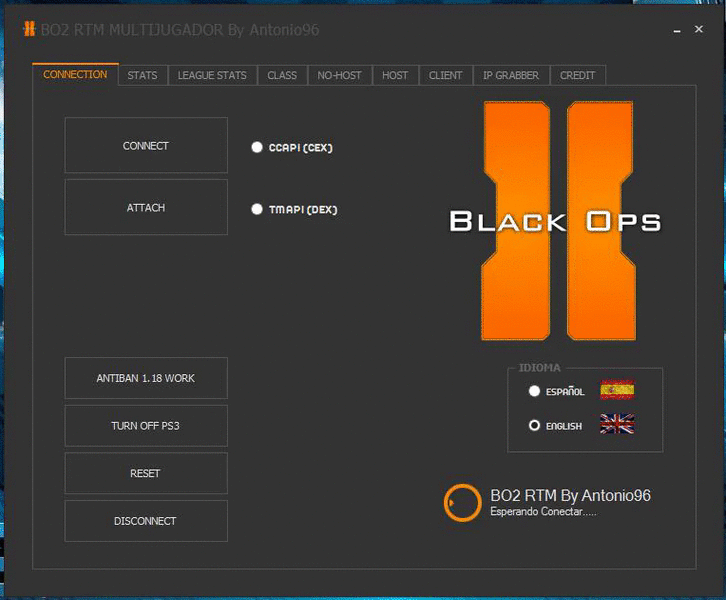726x600 pixels.
Task: Open the LEAGUE STATS tab
Action: click(212, 75)
